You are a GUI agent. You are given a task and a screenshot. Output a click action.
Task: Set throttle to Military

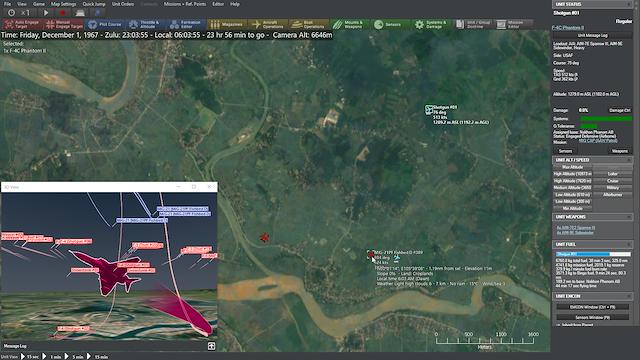pos(613,188)
